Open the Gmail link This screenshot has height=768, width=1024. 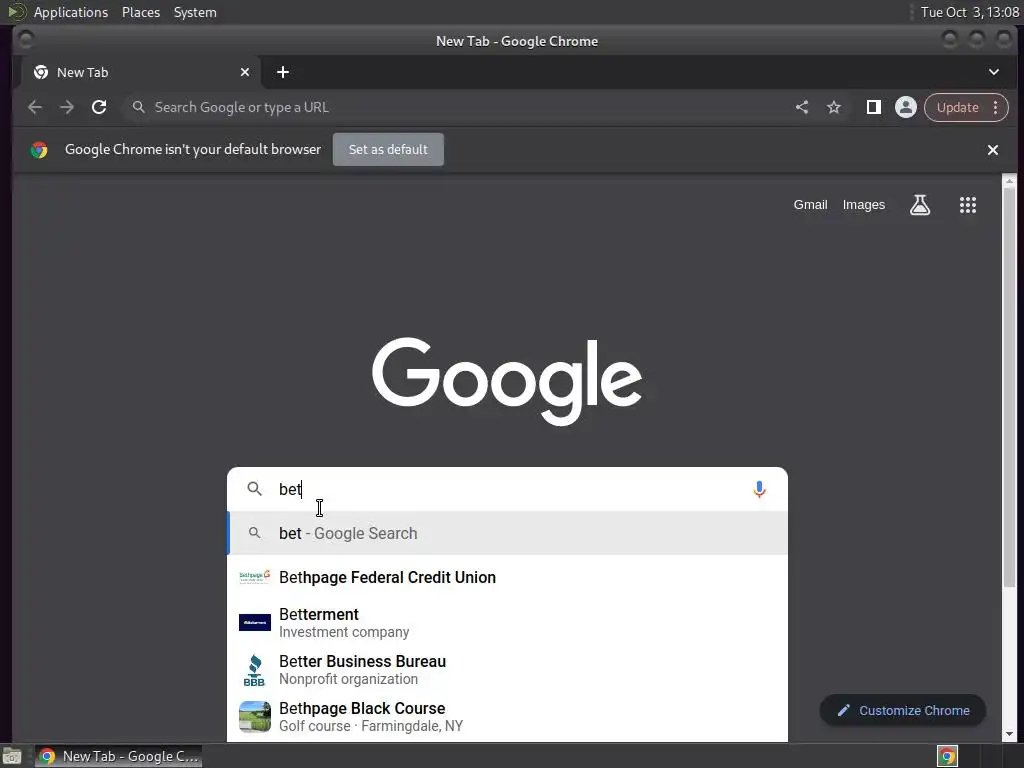click(810, 205)
